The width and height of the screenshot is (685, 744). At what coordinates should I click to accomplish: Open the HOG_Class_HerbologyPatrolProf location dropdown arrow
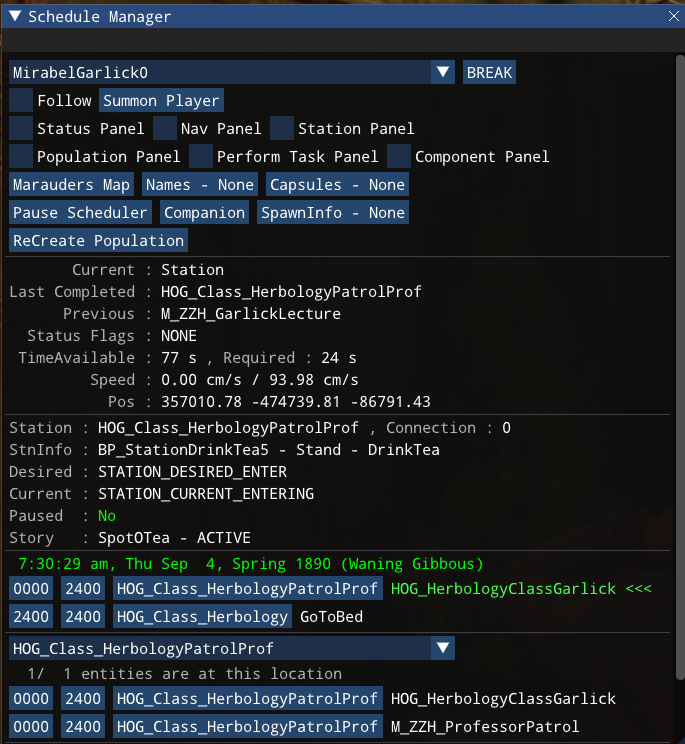point(443,648)
